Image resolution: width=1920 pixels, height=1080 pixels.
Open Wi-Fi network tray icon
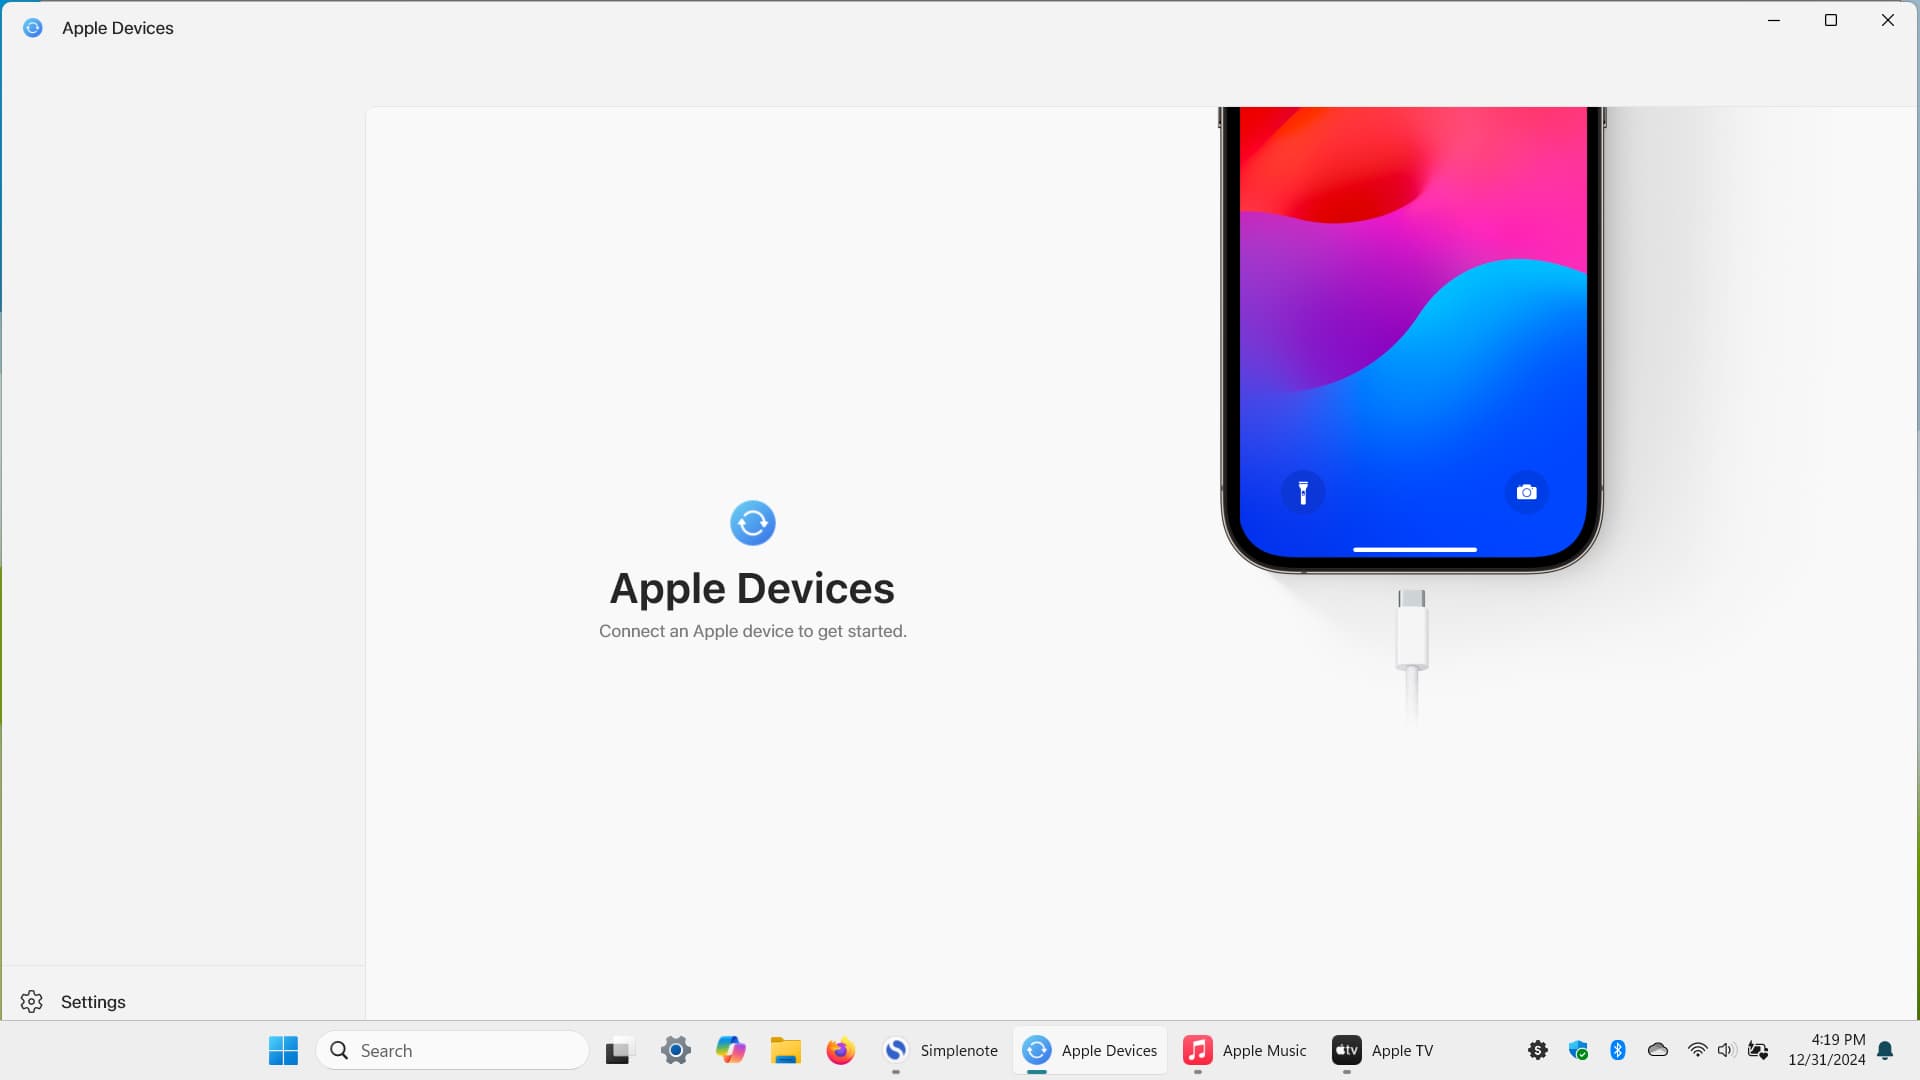coord(1697,1050)
